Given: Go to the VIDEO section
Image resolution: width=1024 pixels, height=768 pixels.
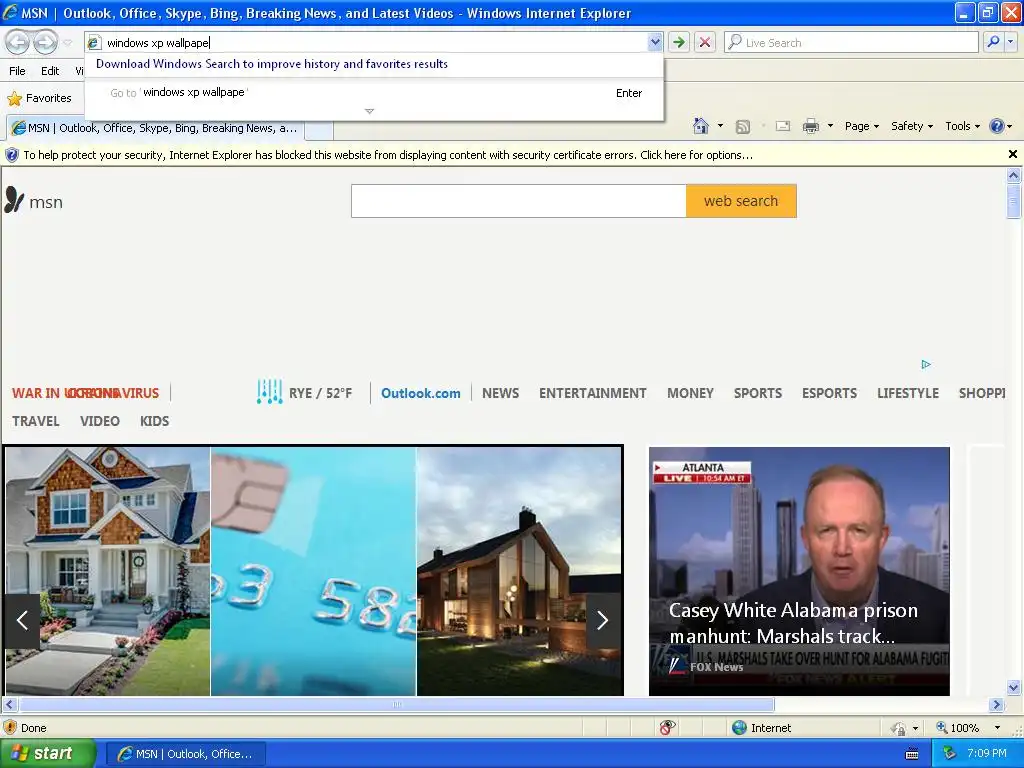Looking at the screenshot, I should [100, 421].
